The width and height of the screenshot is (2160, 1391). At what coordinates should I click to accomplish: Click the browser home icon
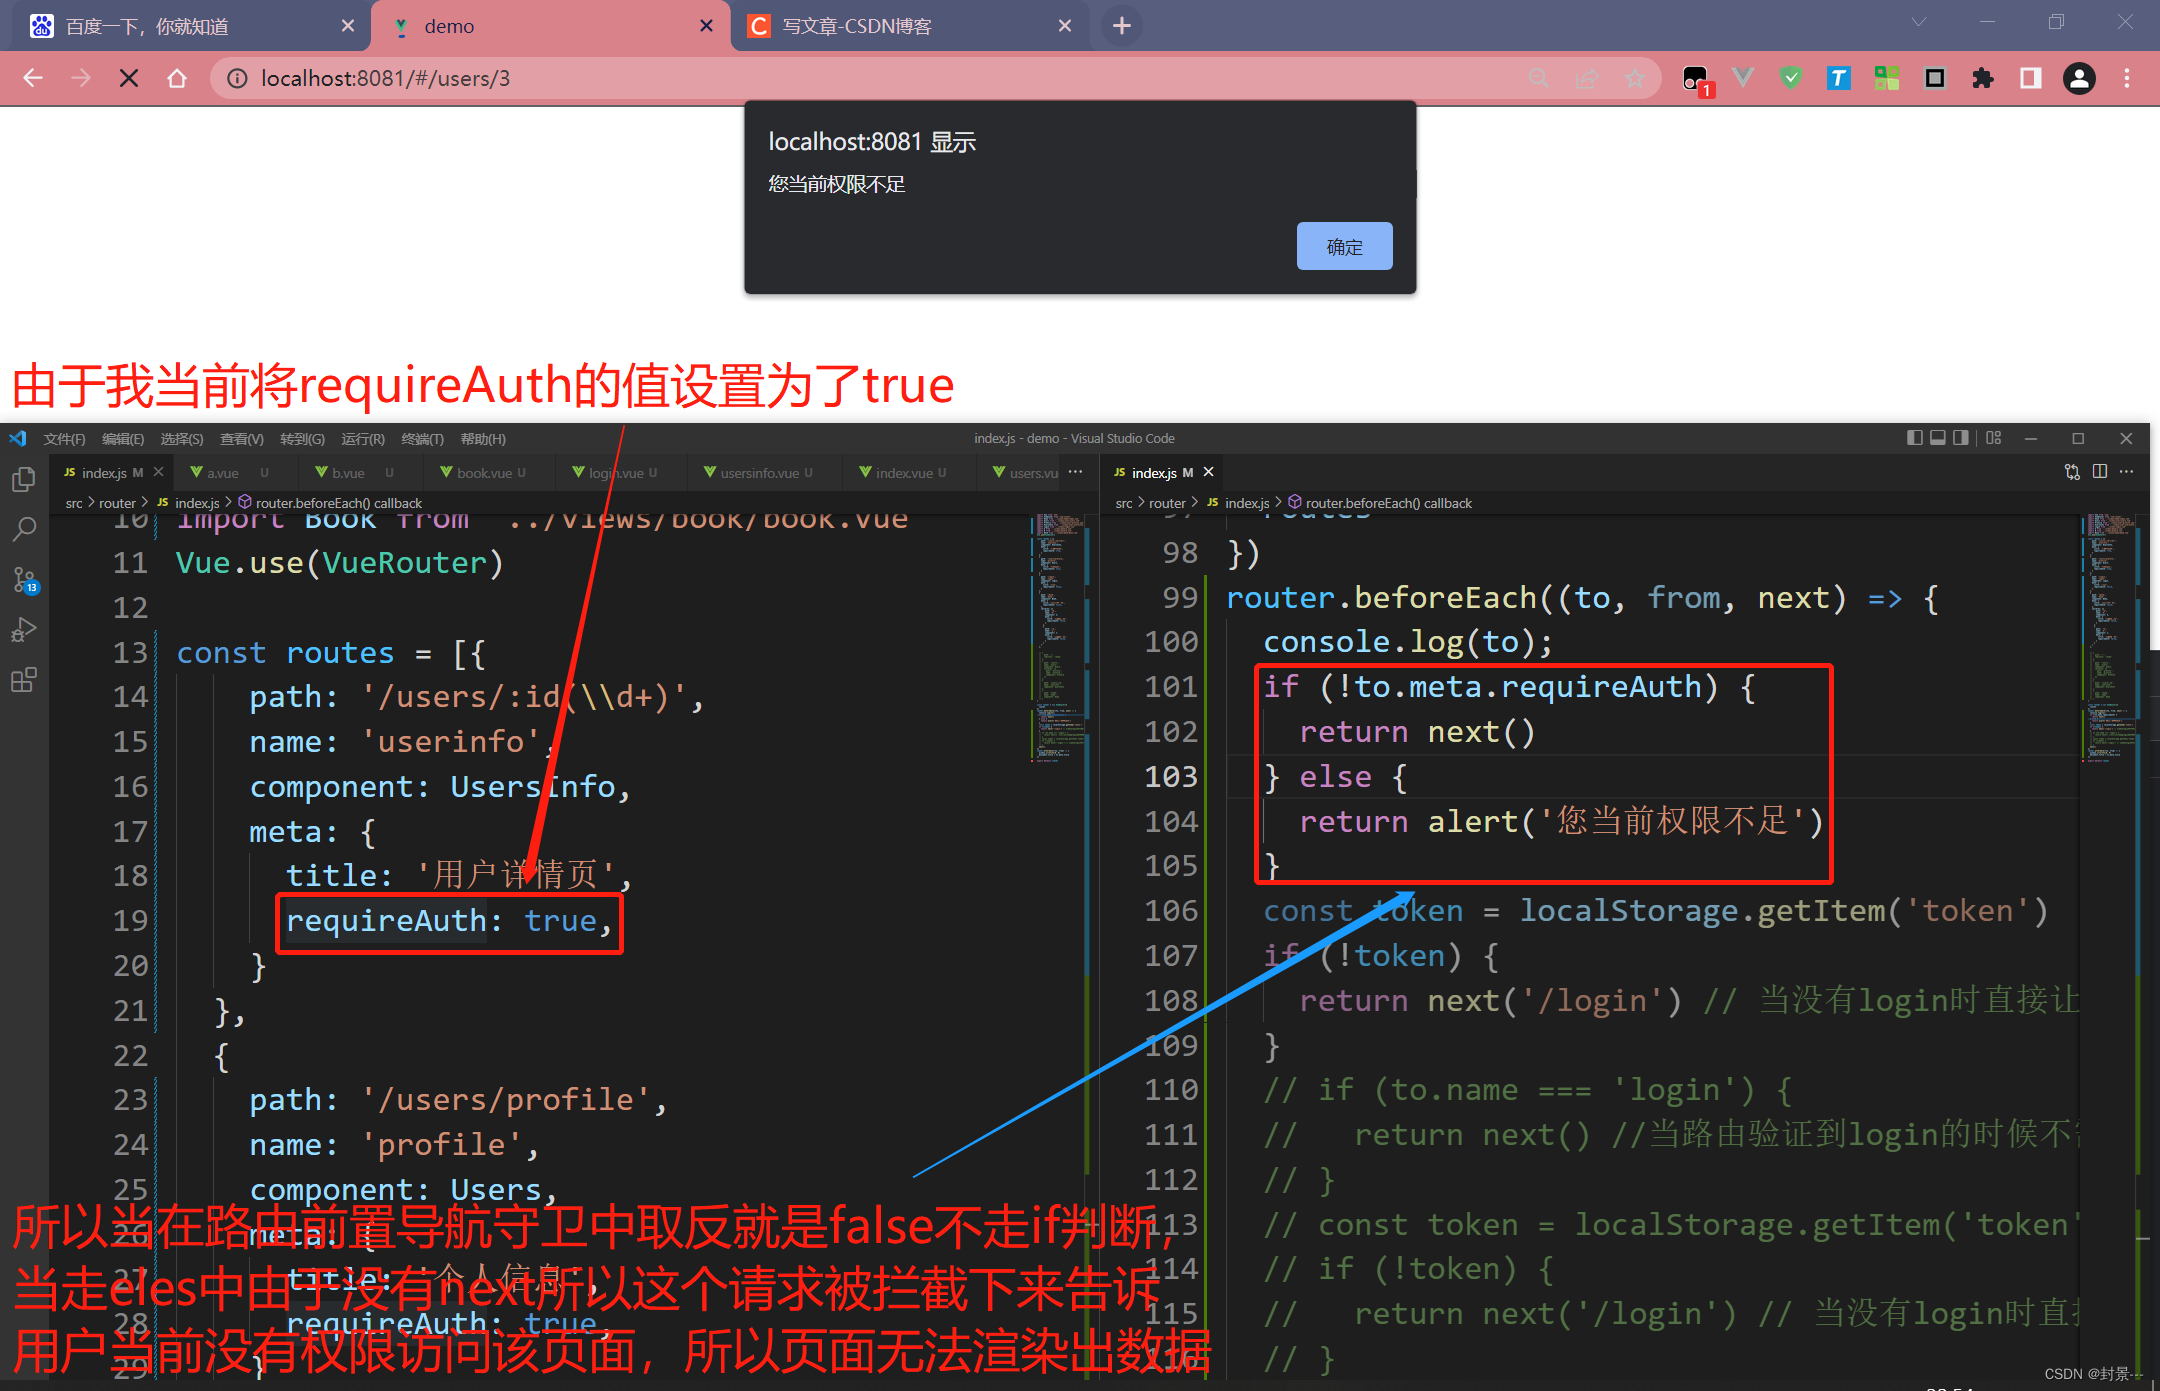pos(177,78)
